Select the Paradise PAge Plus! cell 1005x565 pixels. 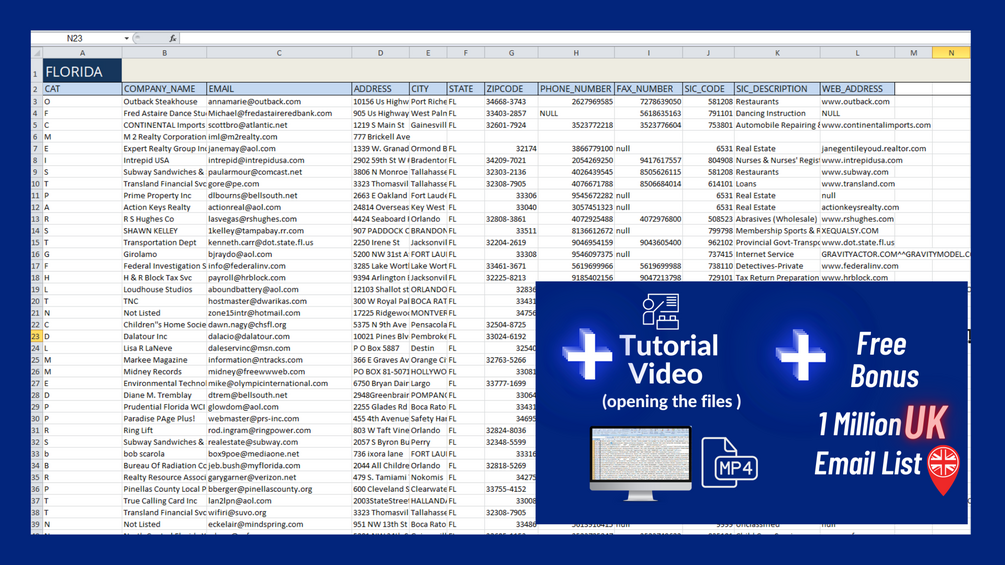(164, 418)
